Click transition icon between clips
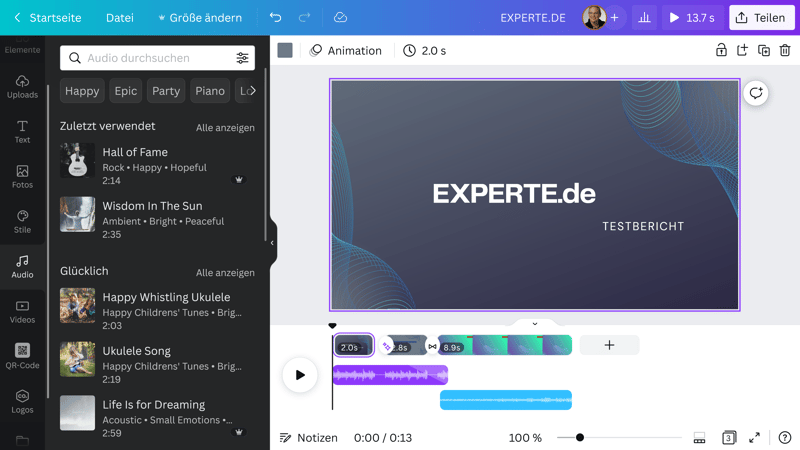The height and width of the screenshot is (450, 800). point(432,346)
